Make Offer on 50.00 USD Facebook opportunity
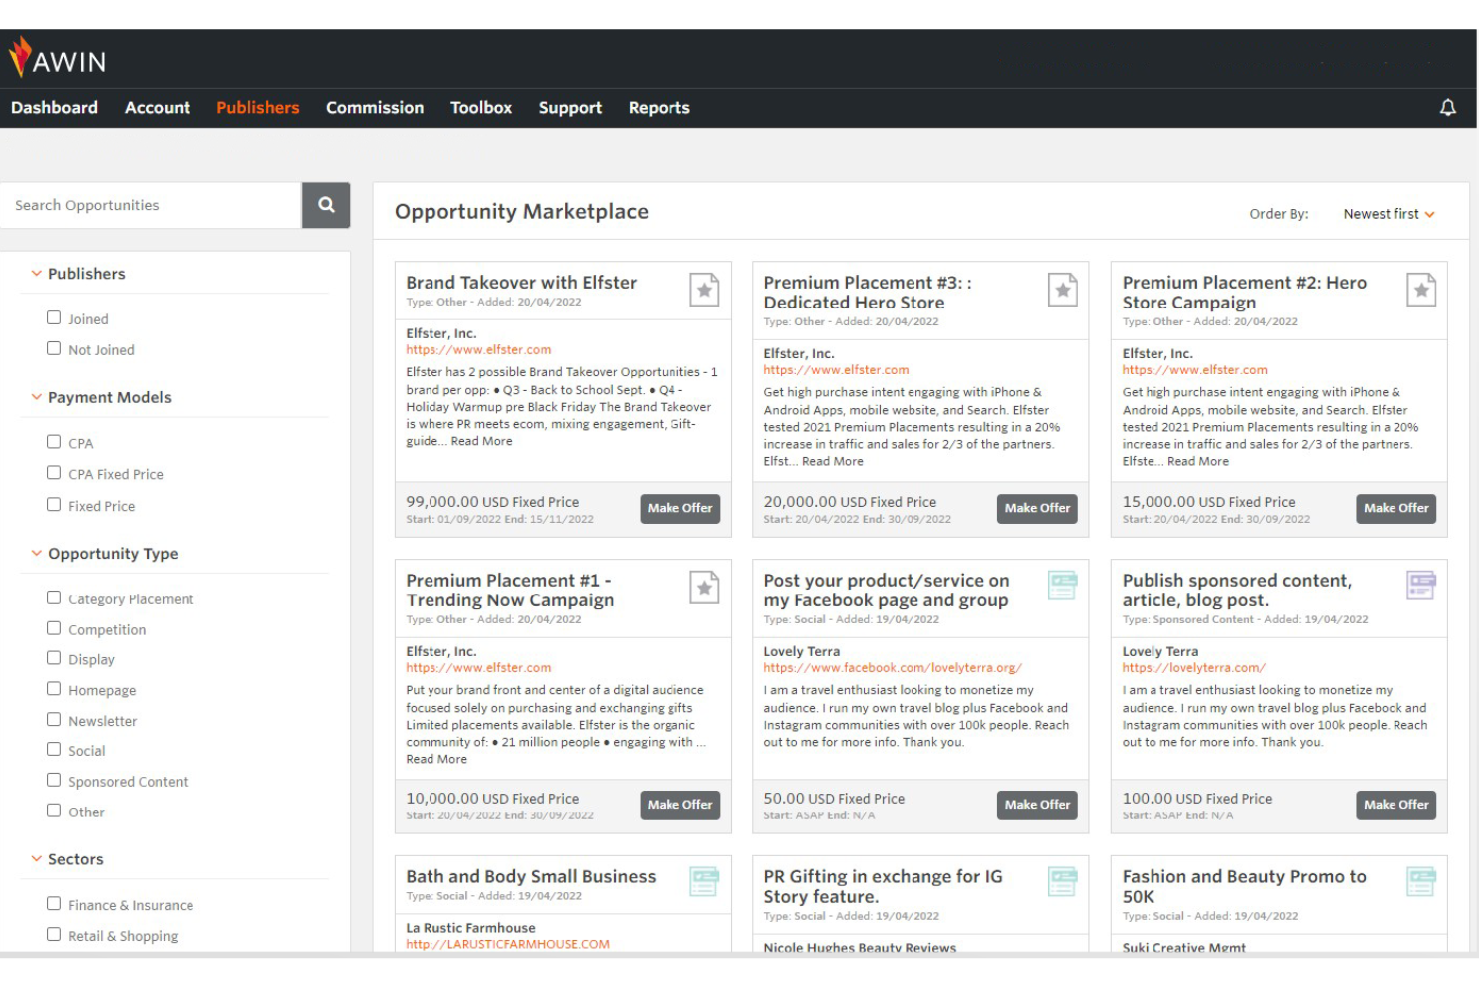This screenshot has height=987, width=1480. click(x=1037, y=805)
